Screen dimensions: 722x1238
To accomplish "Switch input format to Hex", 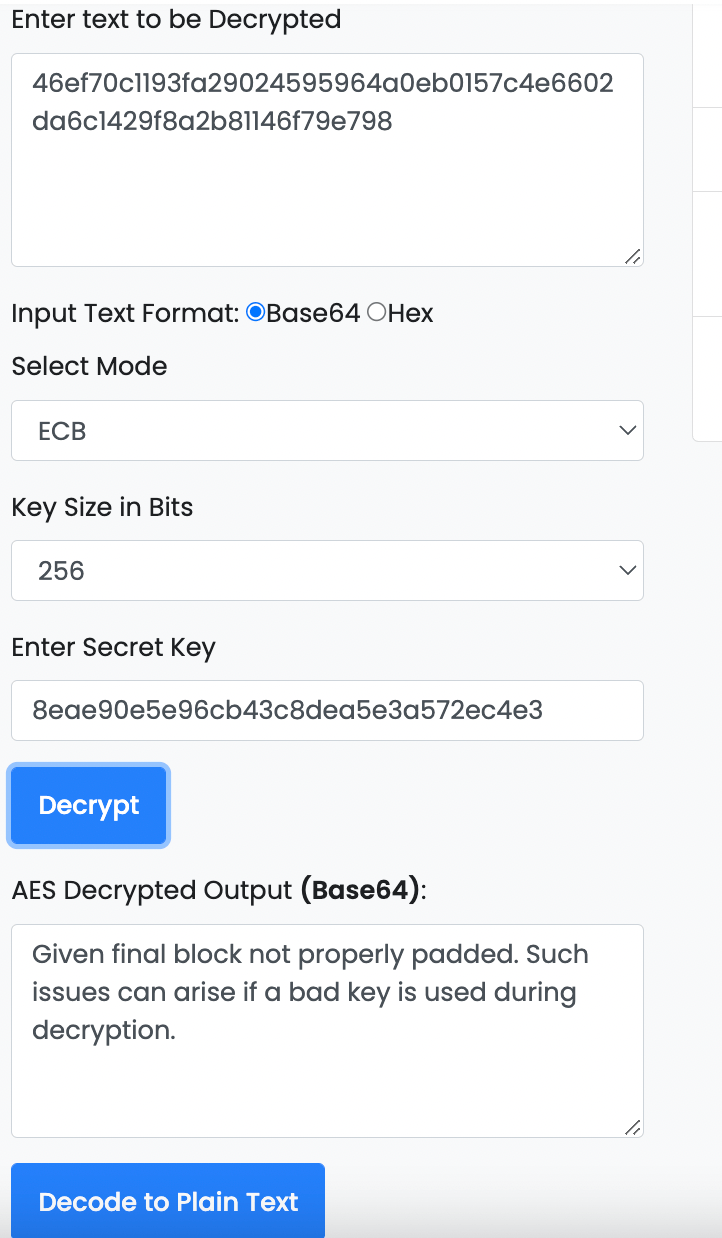I will point(377,313).
